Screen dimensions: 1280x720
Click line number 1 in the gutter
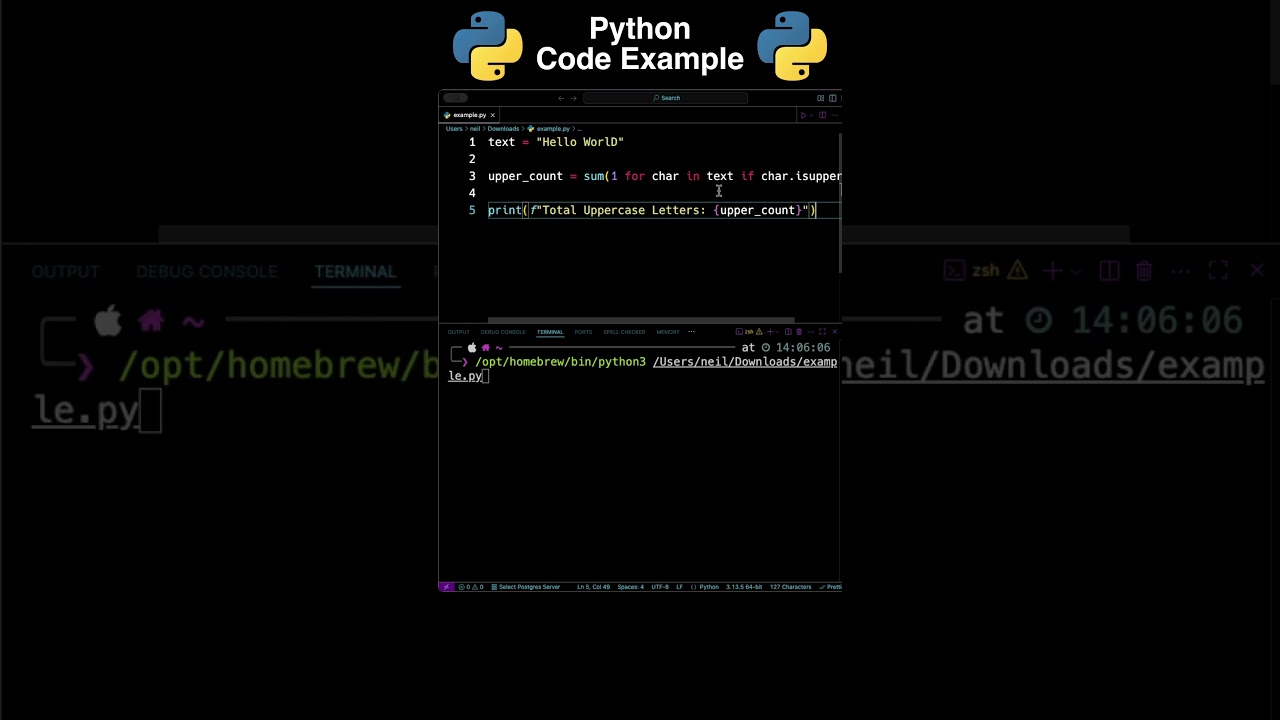[472, 142]
